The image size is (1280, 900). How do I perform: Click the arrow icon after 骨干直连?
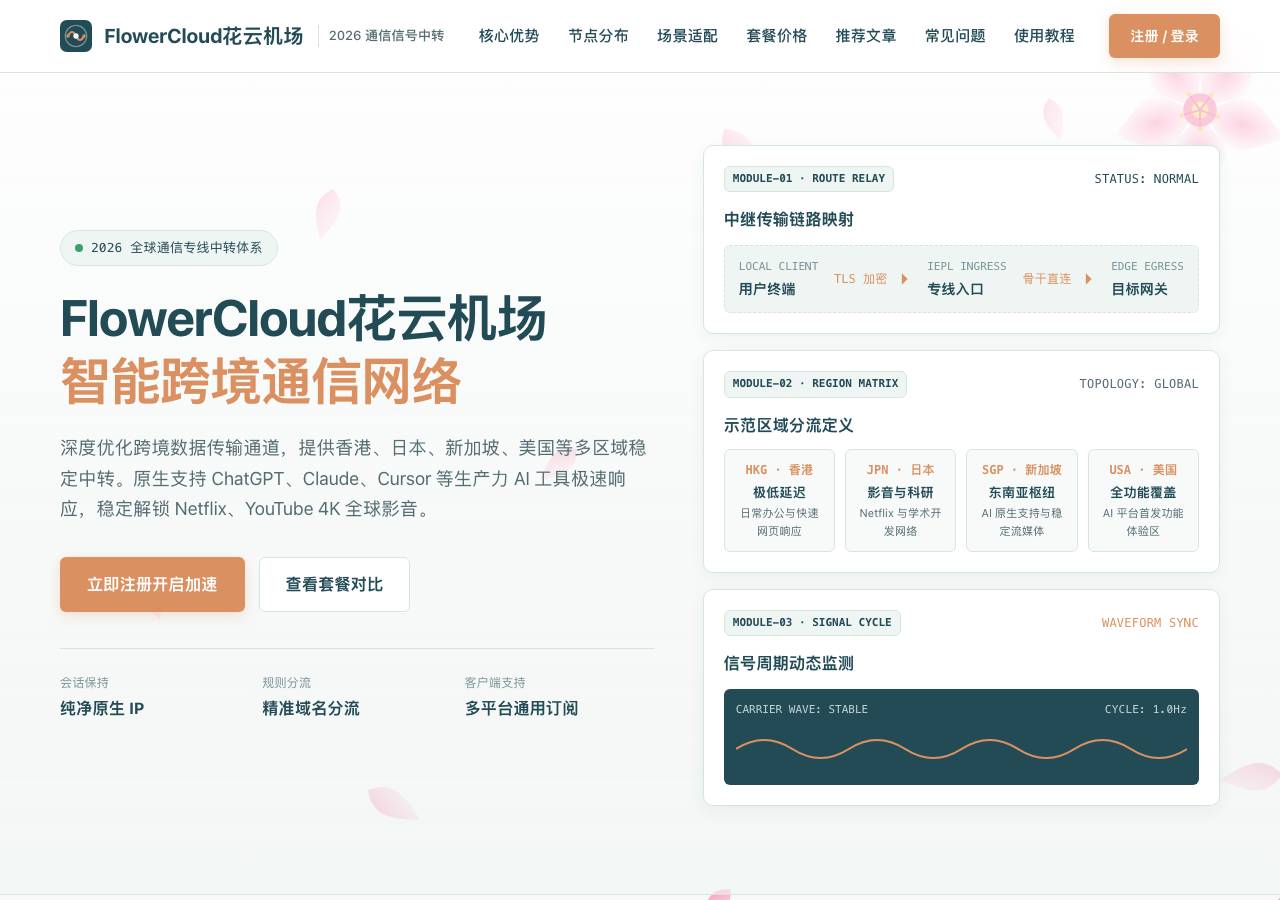click(1088, 279)
